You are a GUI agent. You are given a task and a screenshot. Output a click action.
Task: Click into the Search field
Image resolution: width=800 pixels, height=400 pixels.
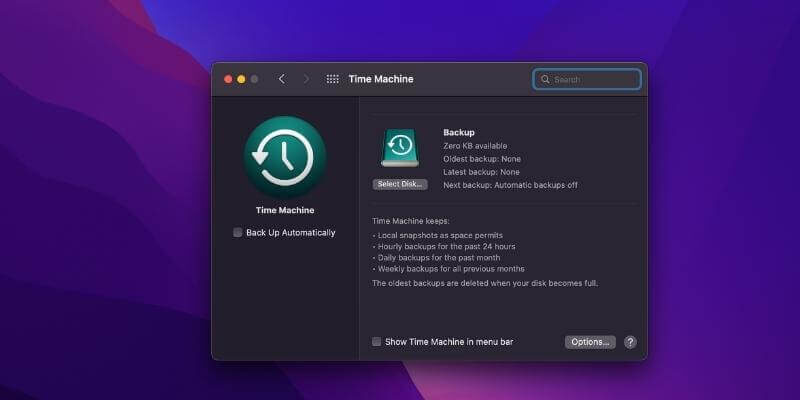point(587,80)
